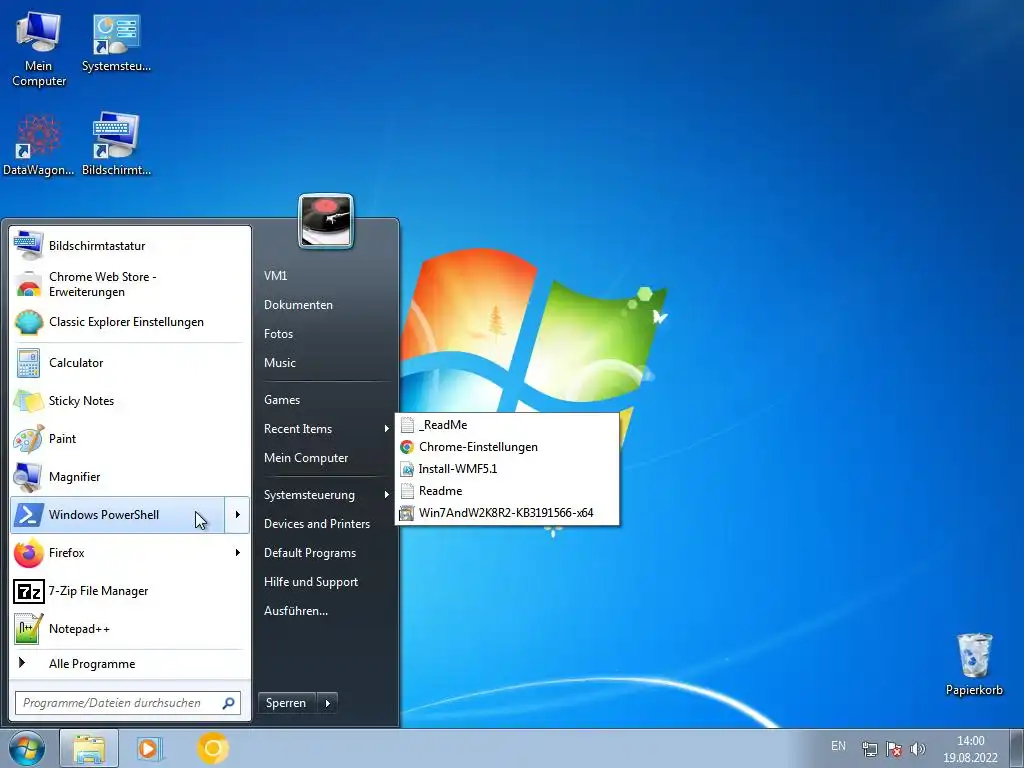Launch Calculator from start menu
The height and width of the screenshot is (768, 1024).
131,362
